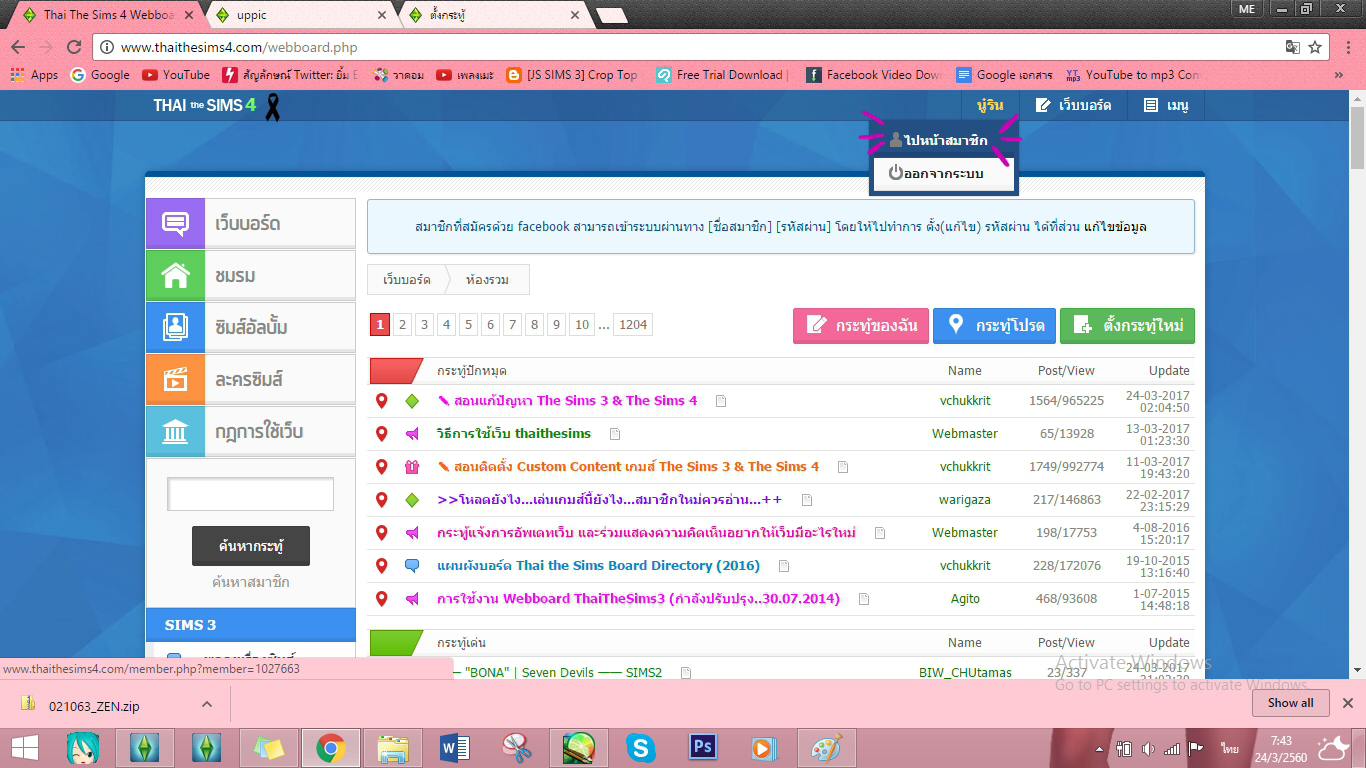Click the blue กระทู้โปรด button
This screenshot has width=1366, height=768.
pos(994,326)
